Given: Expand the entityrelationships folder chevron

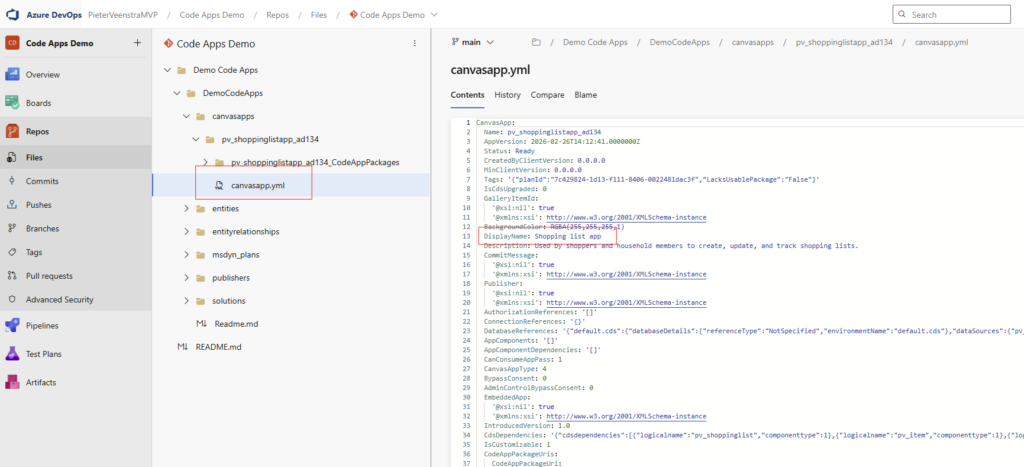Looking at the screenshot, I should click(x=186, y=231).
